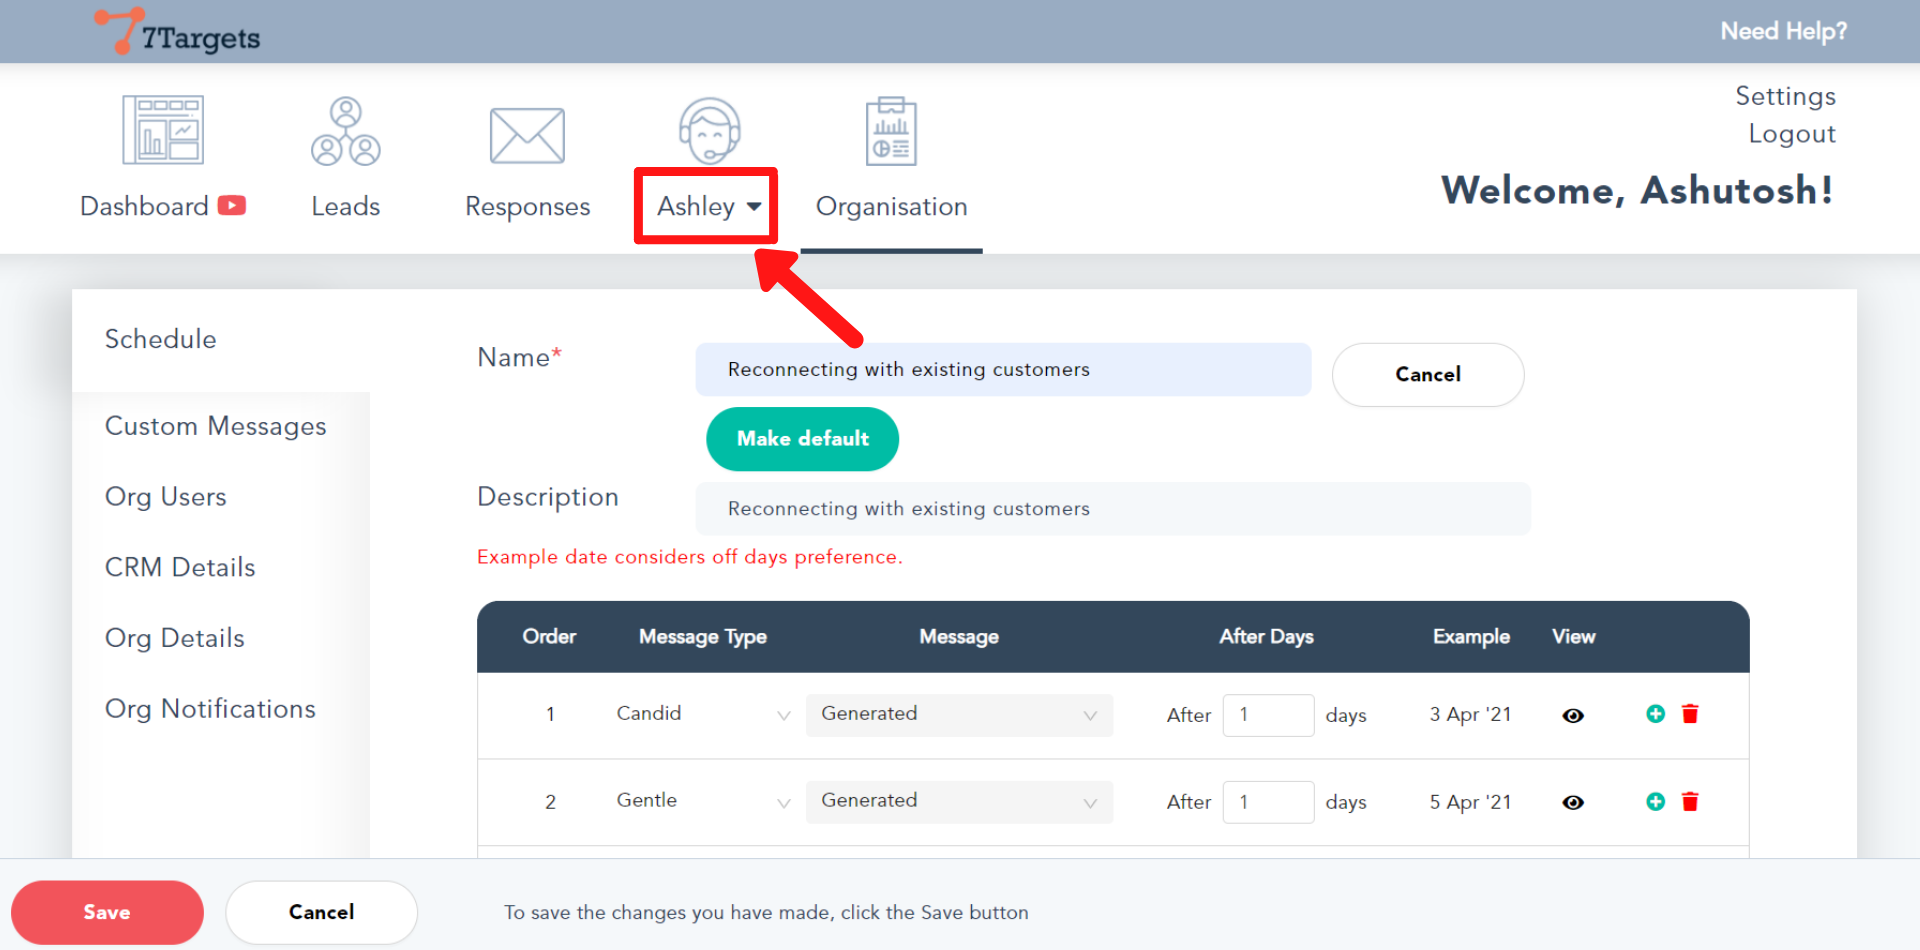Preview the Gentle message with the eye icon

pos(1573,802)
